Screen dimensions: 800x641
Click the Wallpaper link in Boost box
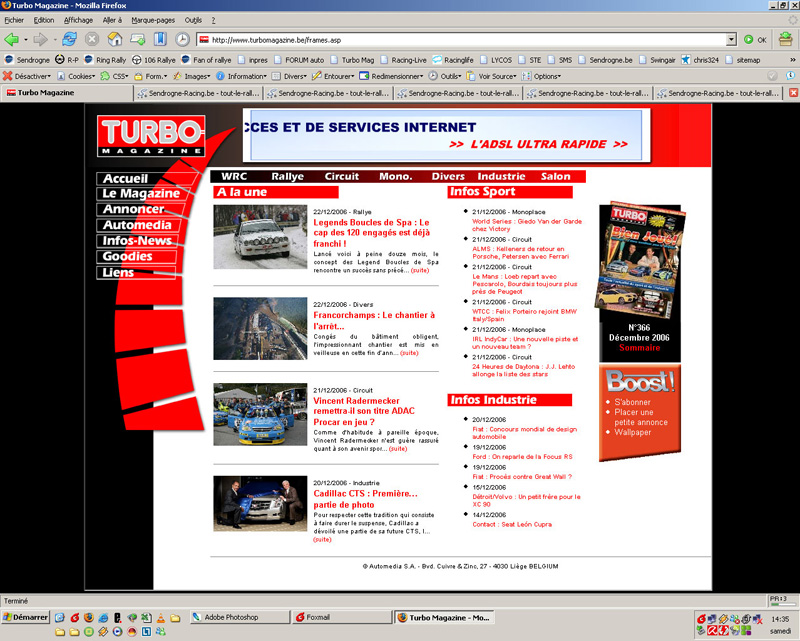(x=633, y=432)
